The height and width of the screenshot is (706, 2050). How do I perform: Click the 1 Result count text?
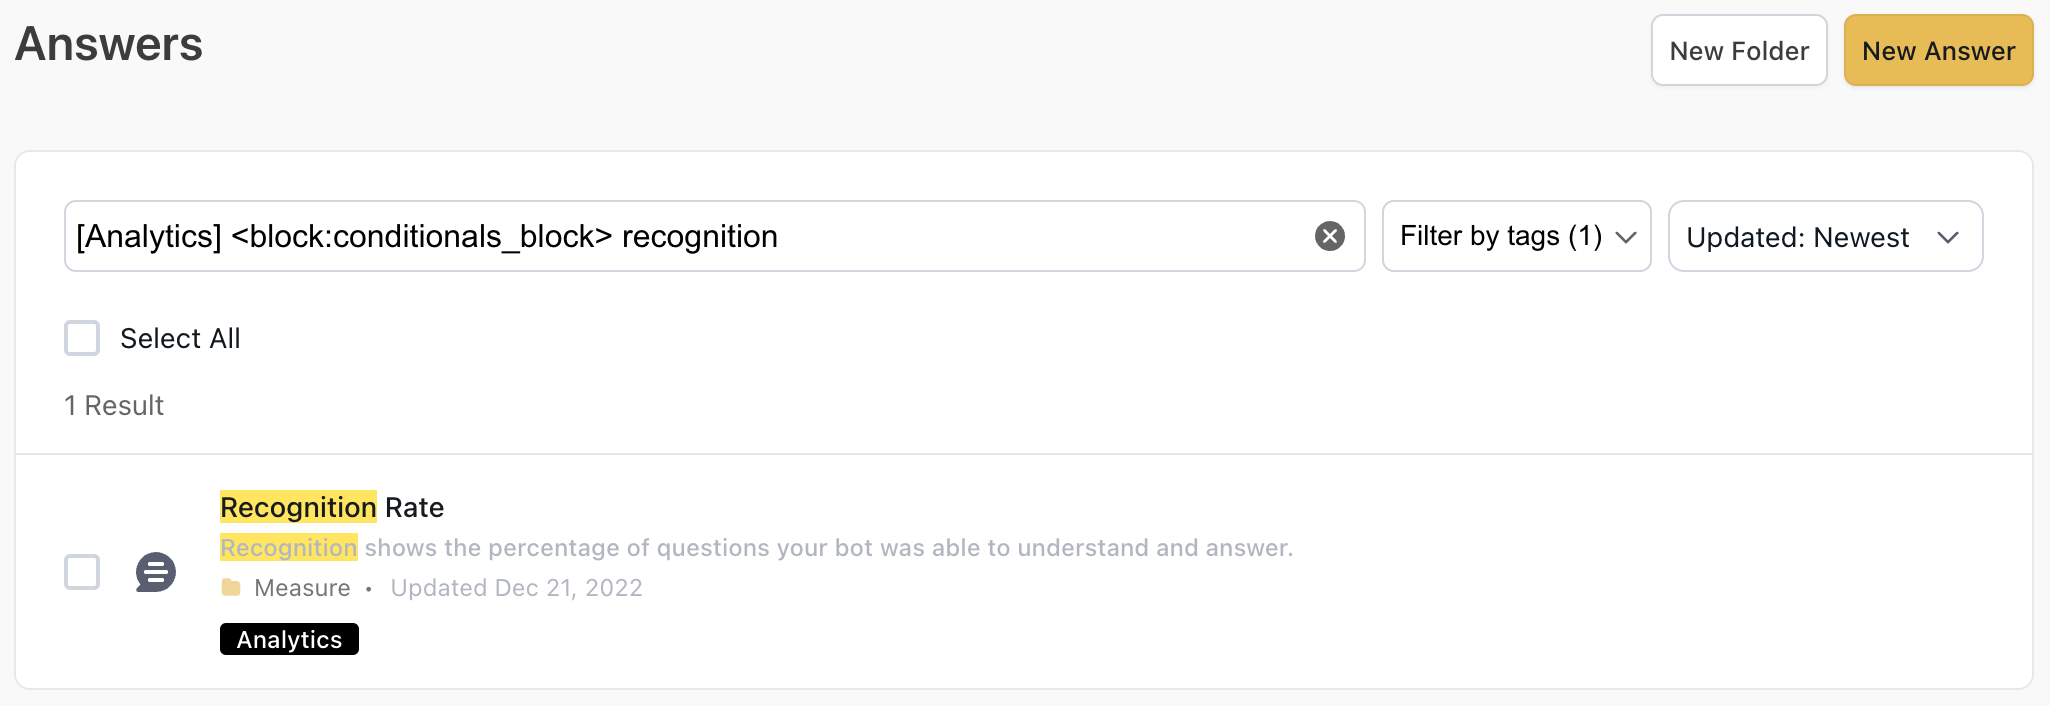pos(114,405)
